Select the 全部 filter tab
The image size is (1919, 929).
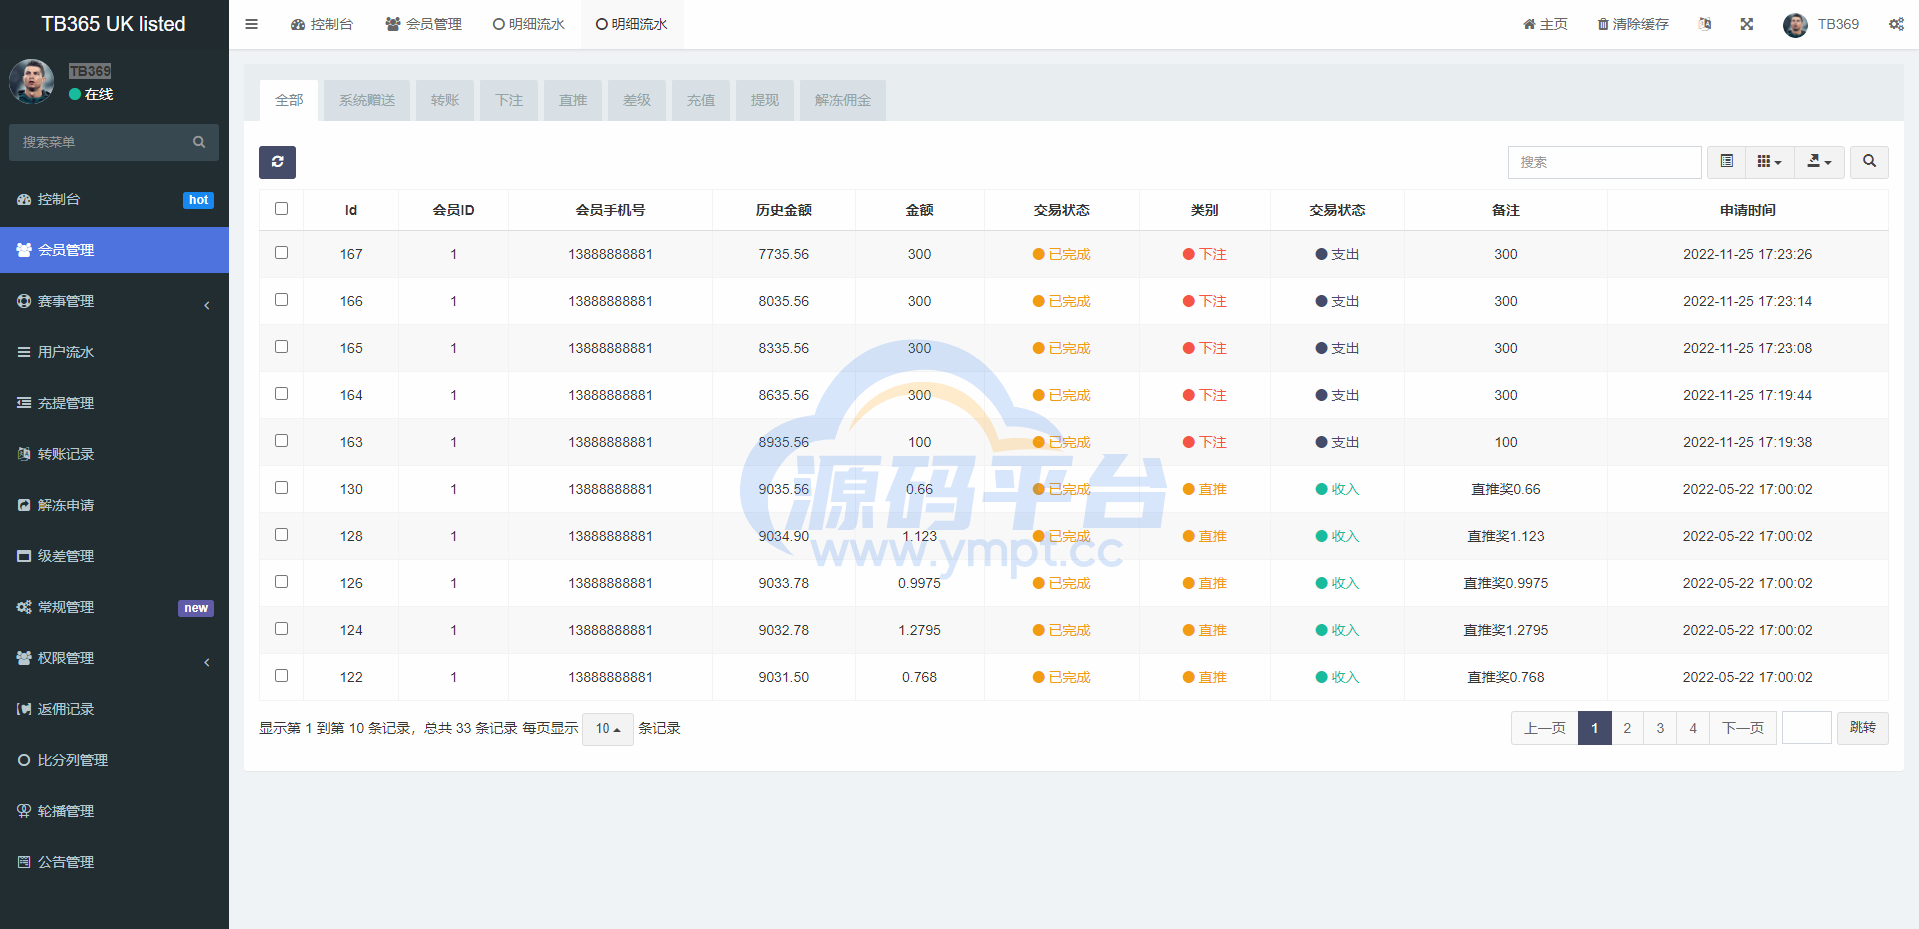click(289, 100)
